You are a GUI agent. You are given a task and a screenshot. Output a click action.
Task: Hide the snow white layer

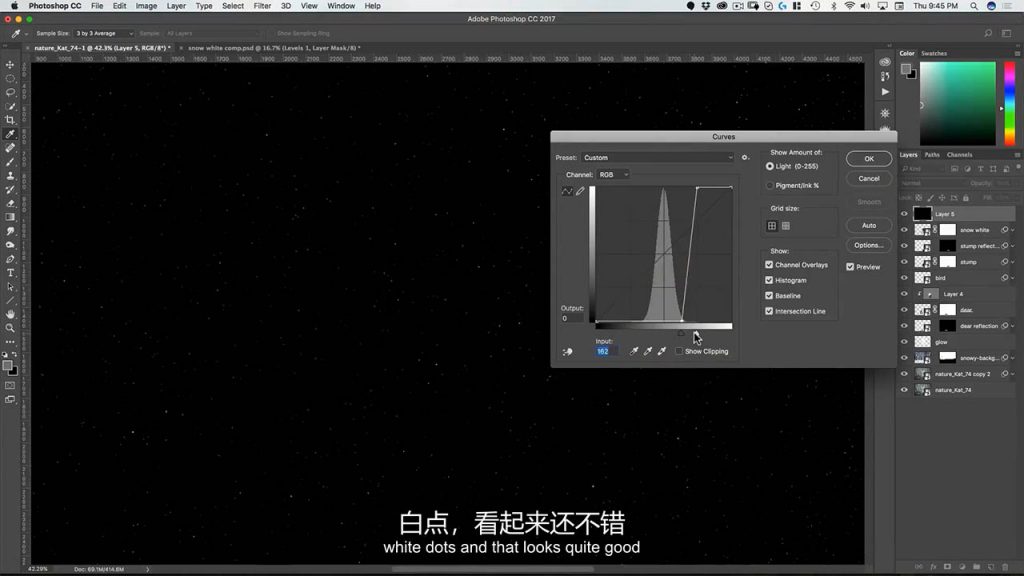point(904,230)
